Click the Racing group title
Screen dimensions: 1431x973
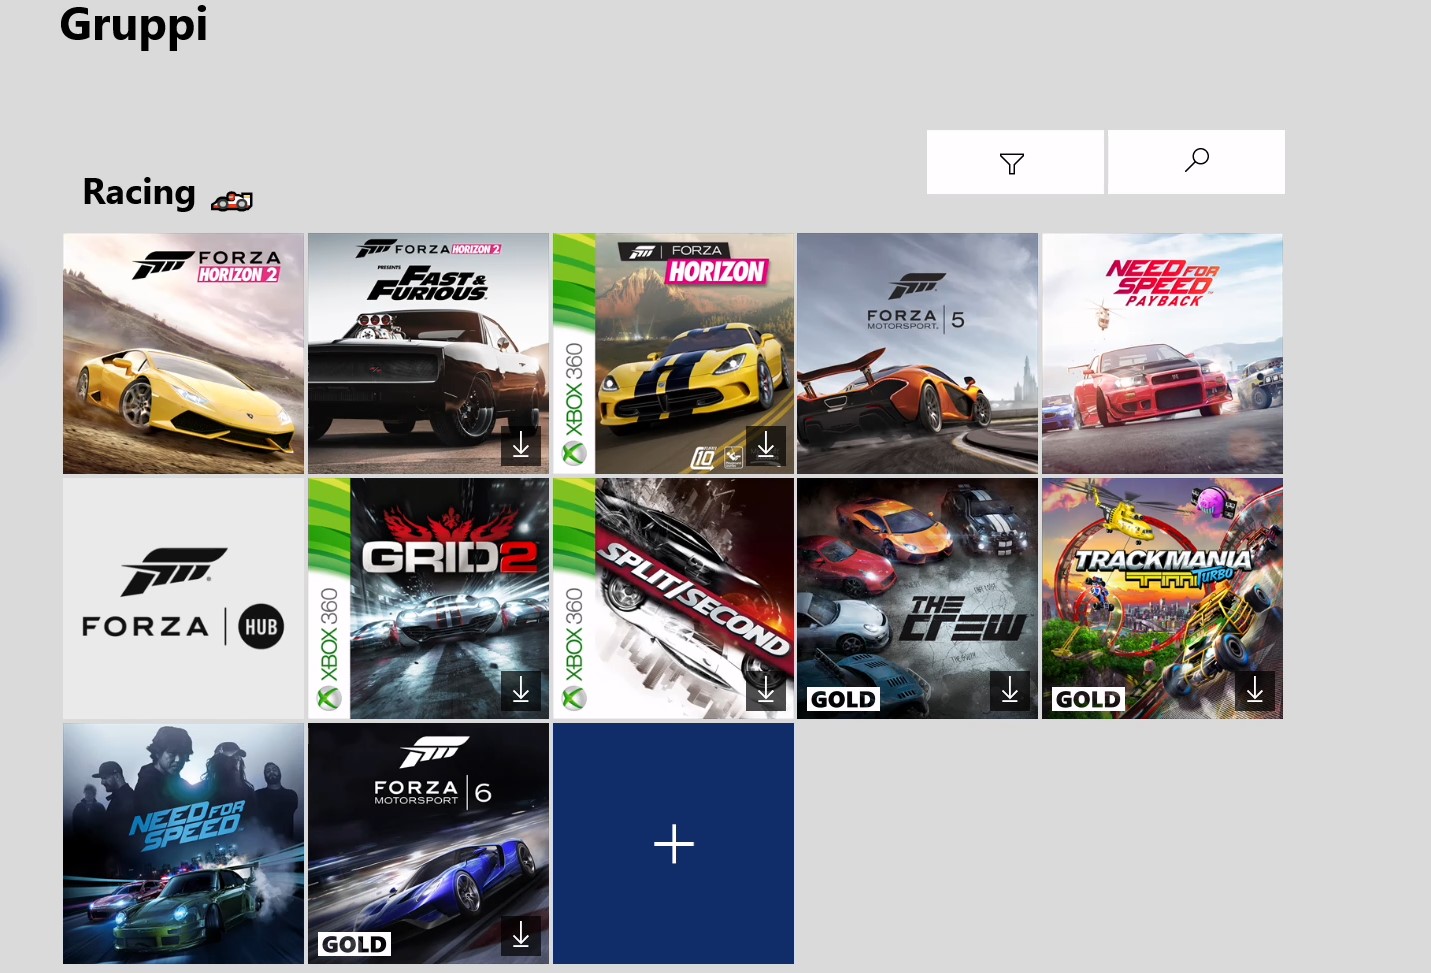(x=139, y=192)
